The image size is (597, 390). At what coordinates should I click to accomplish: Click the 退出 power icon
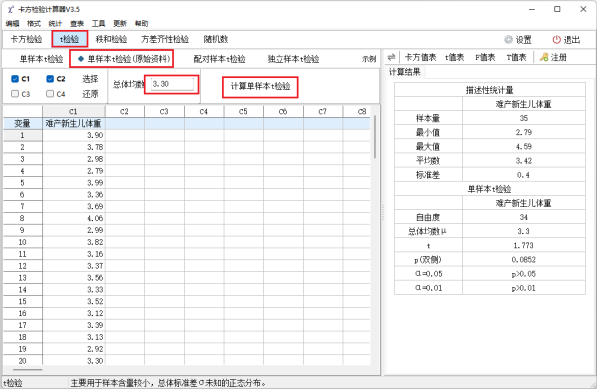point(557,40)
